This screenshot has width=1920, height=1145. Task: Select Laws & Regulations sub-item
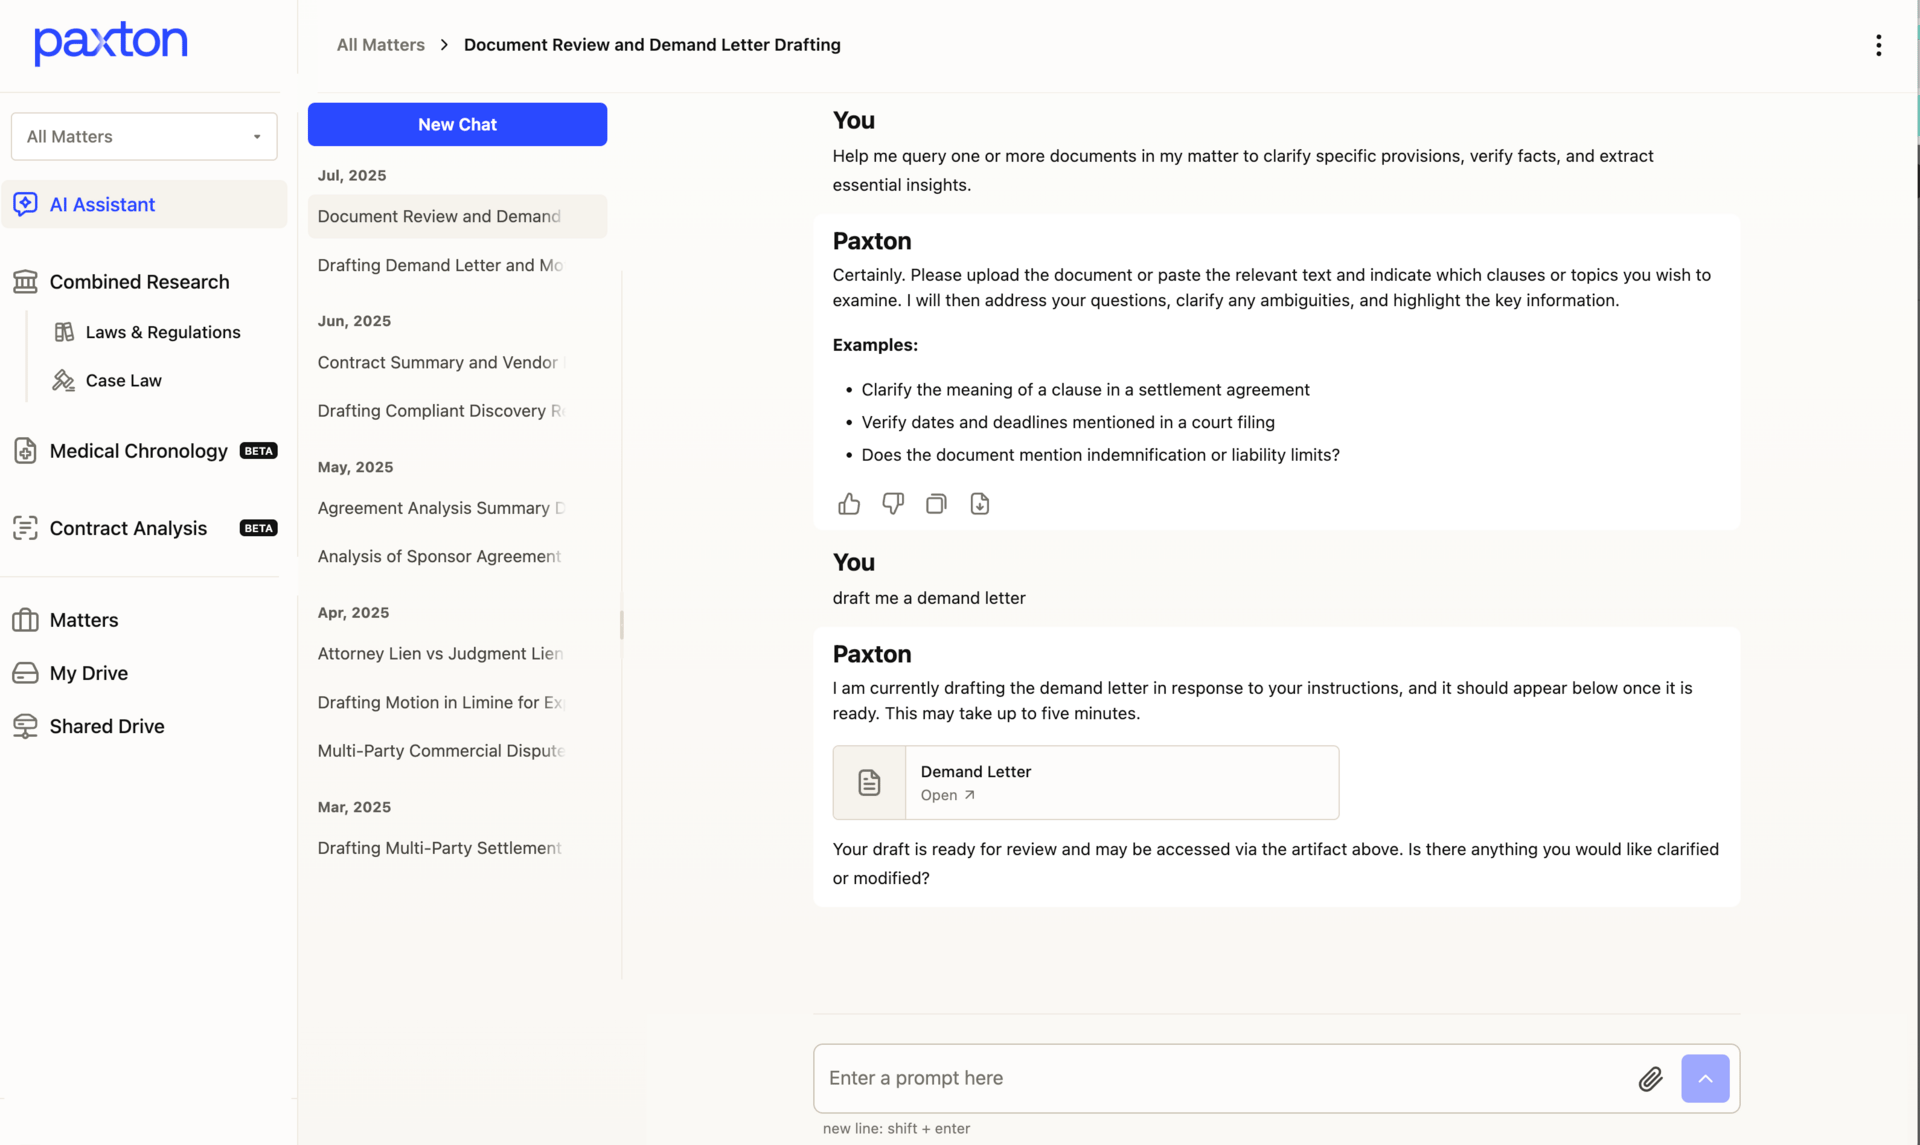pos(163,332)
